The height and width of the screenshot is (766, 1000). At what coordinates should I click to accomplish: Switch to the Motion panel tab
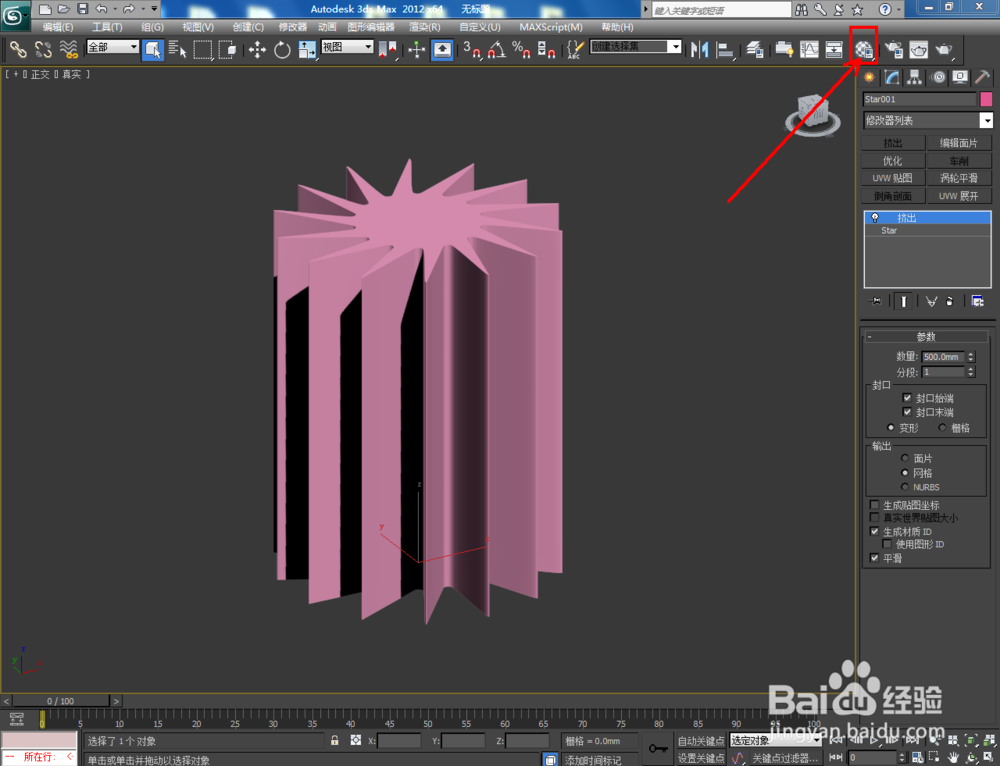(x=938, y=78)
